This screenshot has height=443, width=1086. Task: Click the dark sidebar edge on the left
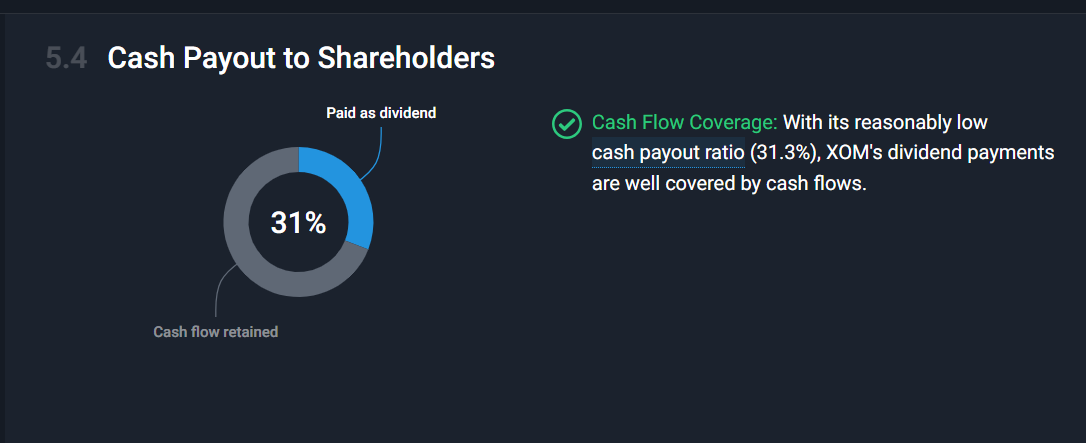pyautogui.click(x=2, y=228)
